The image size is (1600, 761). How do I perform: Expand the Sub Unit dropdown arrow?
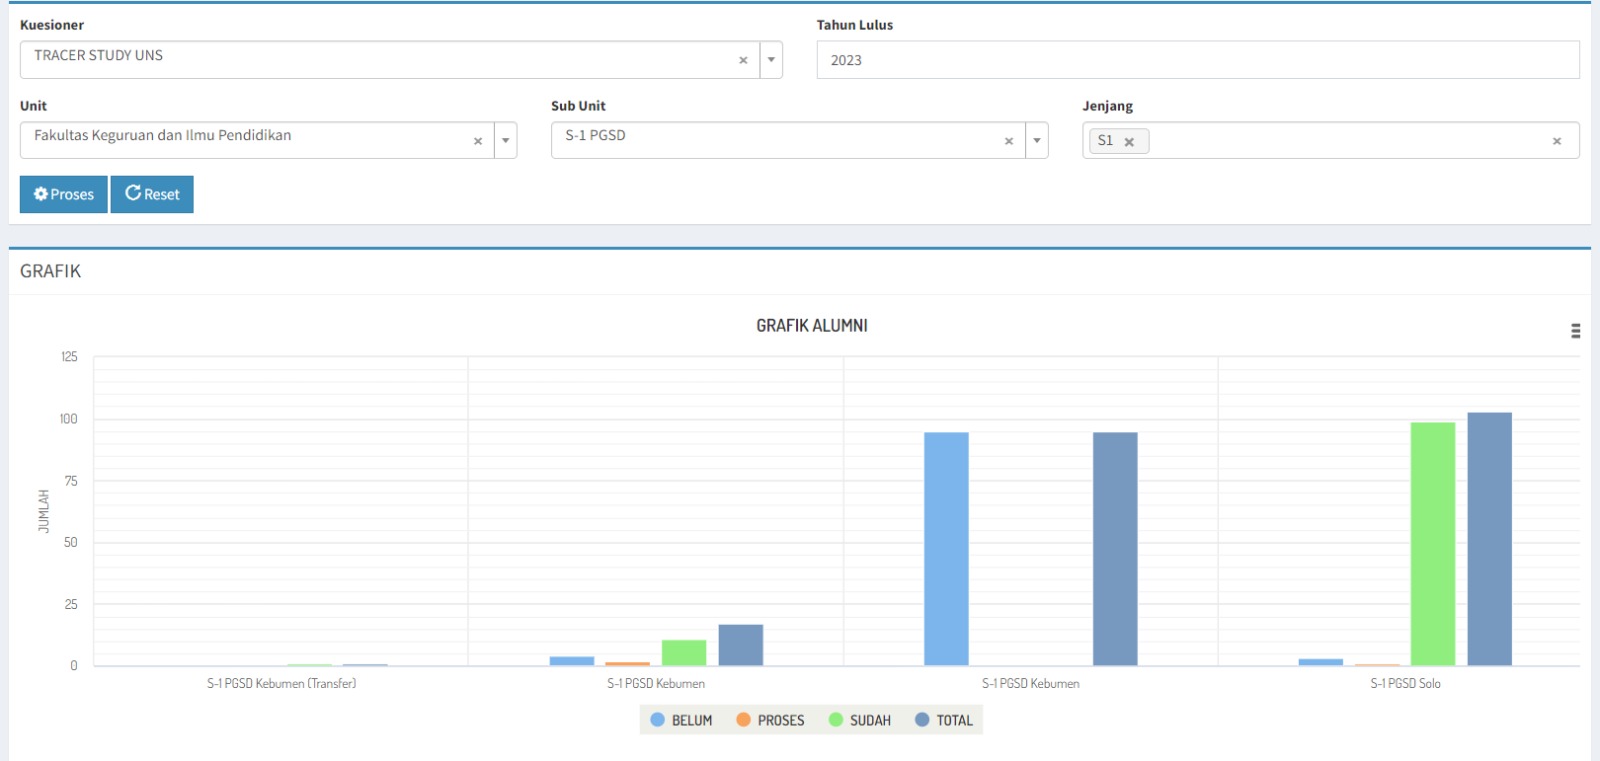[1037, 141]
